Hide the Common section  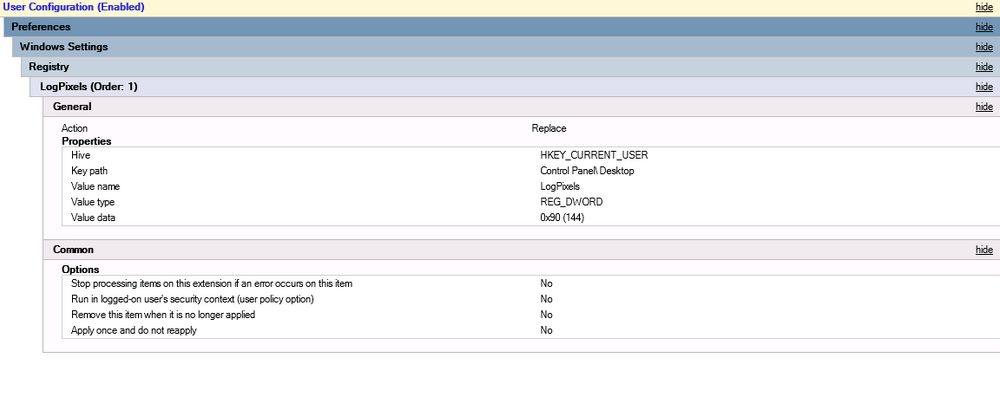pyautogui.click(x=984, y=250)
